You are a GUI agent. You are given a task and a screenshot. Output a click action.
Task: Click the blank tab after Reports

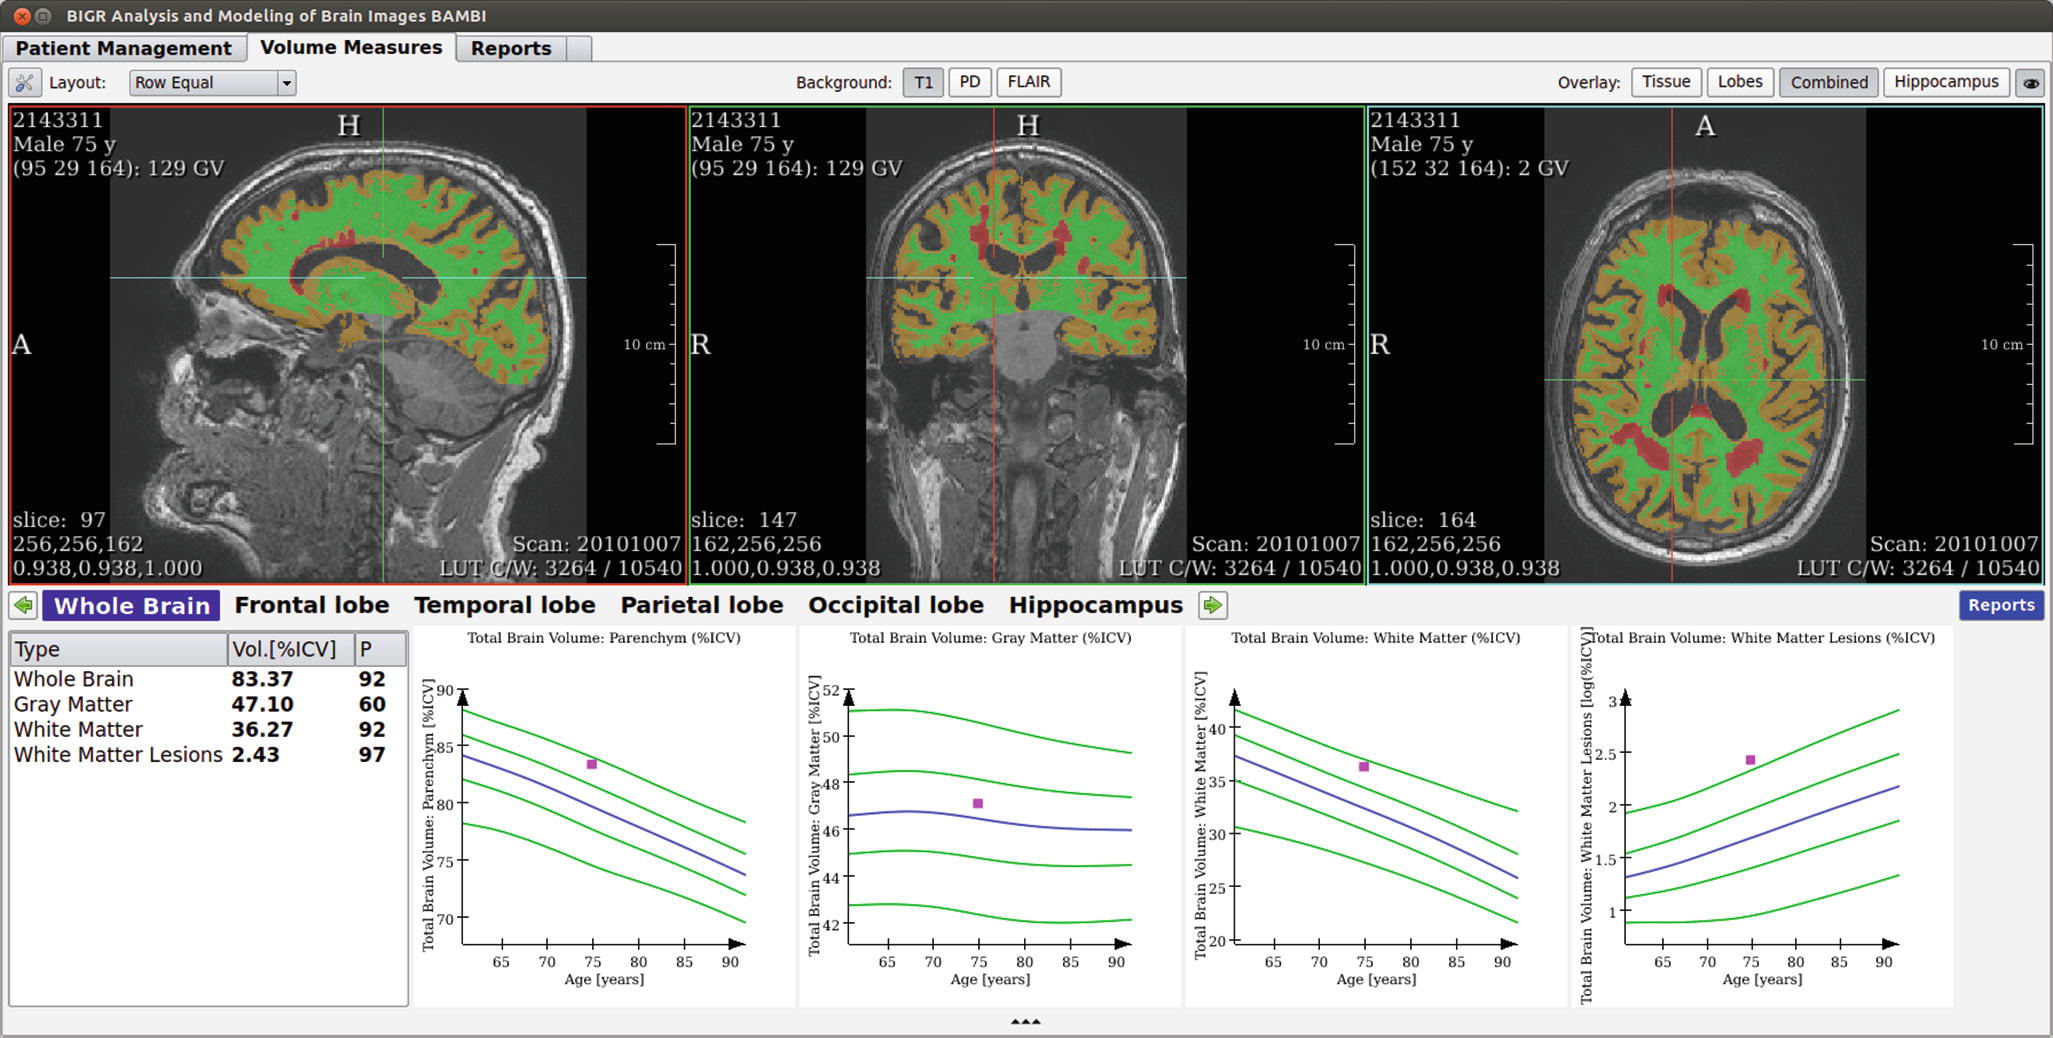579,48
